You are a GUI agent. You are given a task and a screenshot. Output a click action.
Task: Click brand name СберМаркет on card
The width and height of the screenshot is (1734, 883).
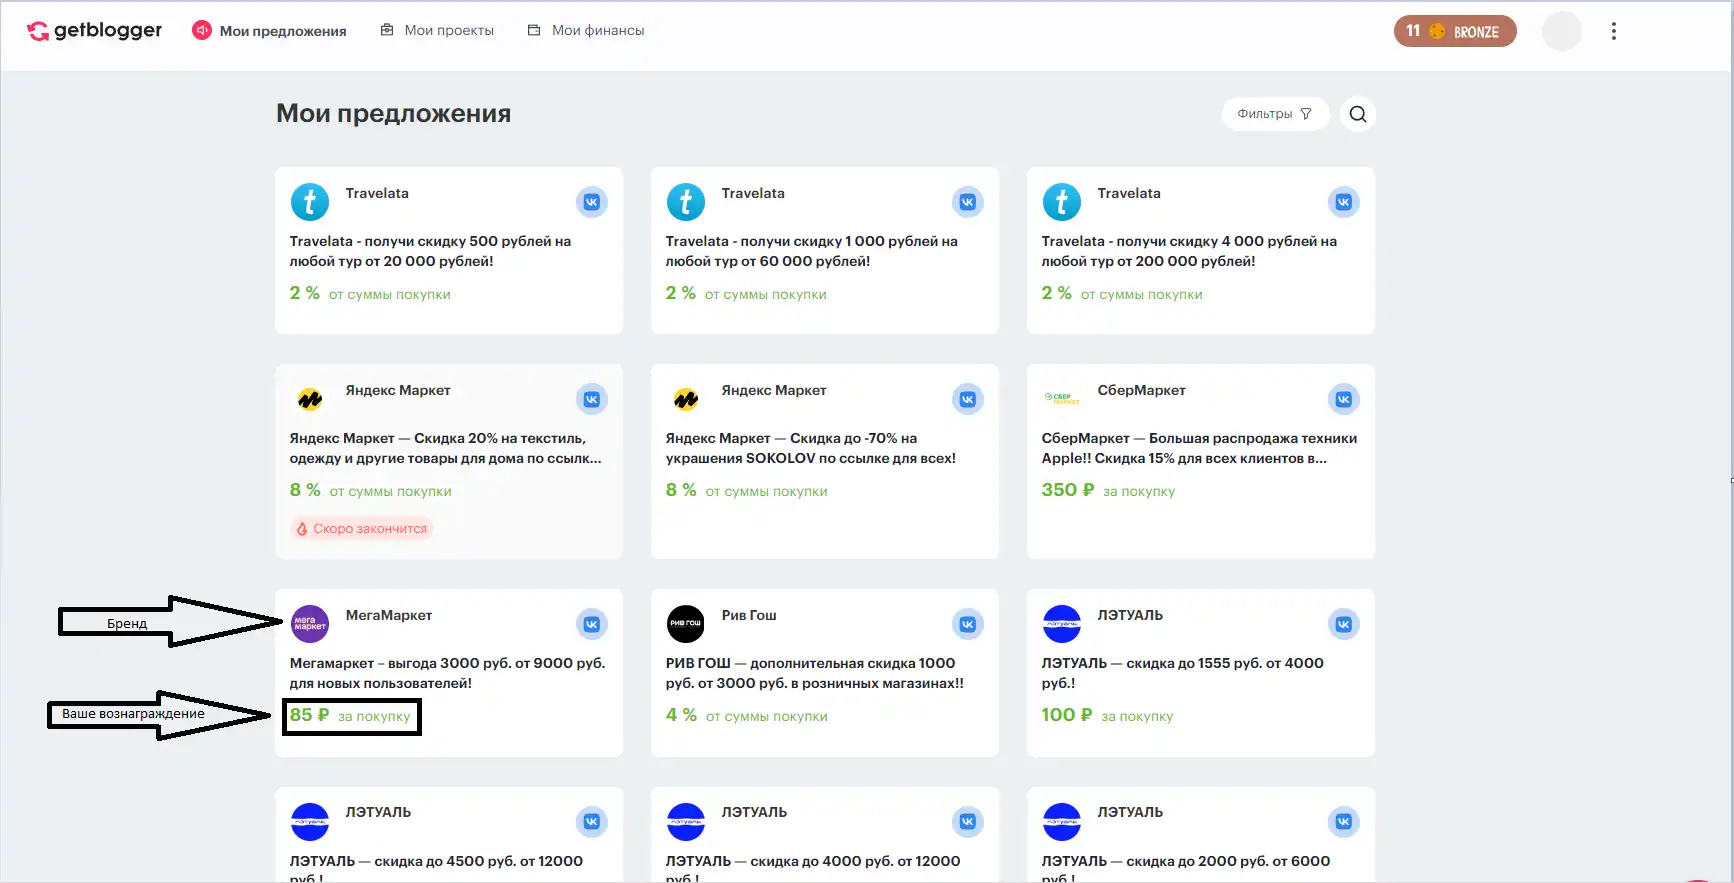point(1141,390)
